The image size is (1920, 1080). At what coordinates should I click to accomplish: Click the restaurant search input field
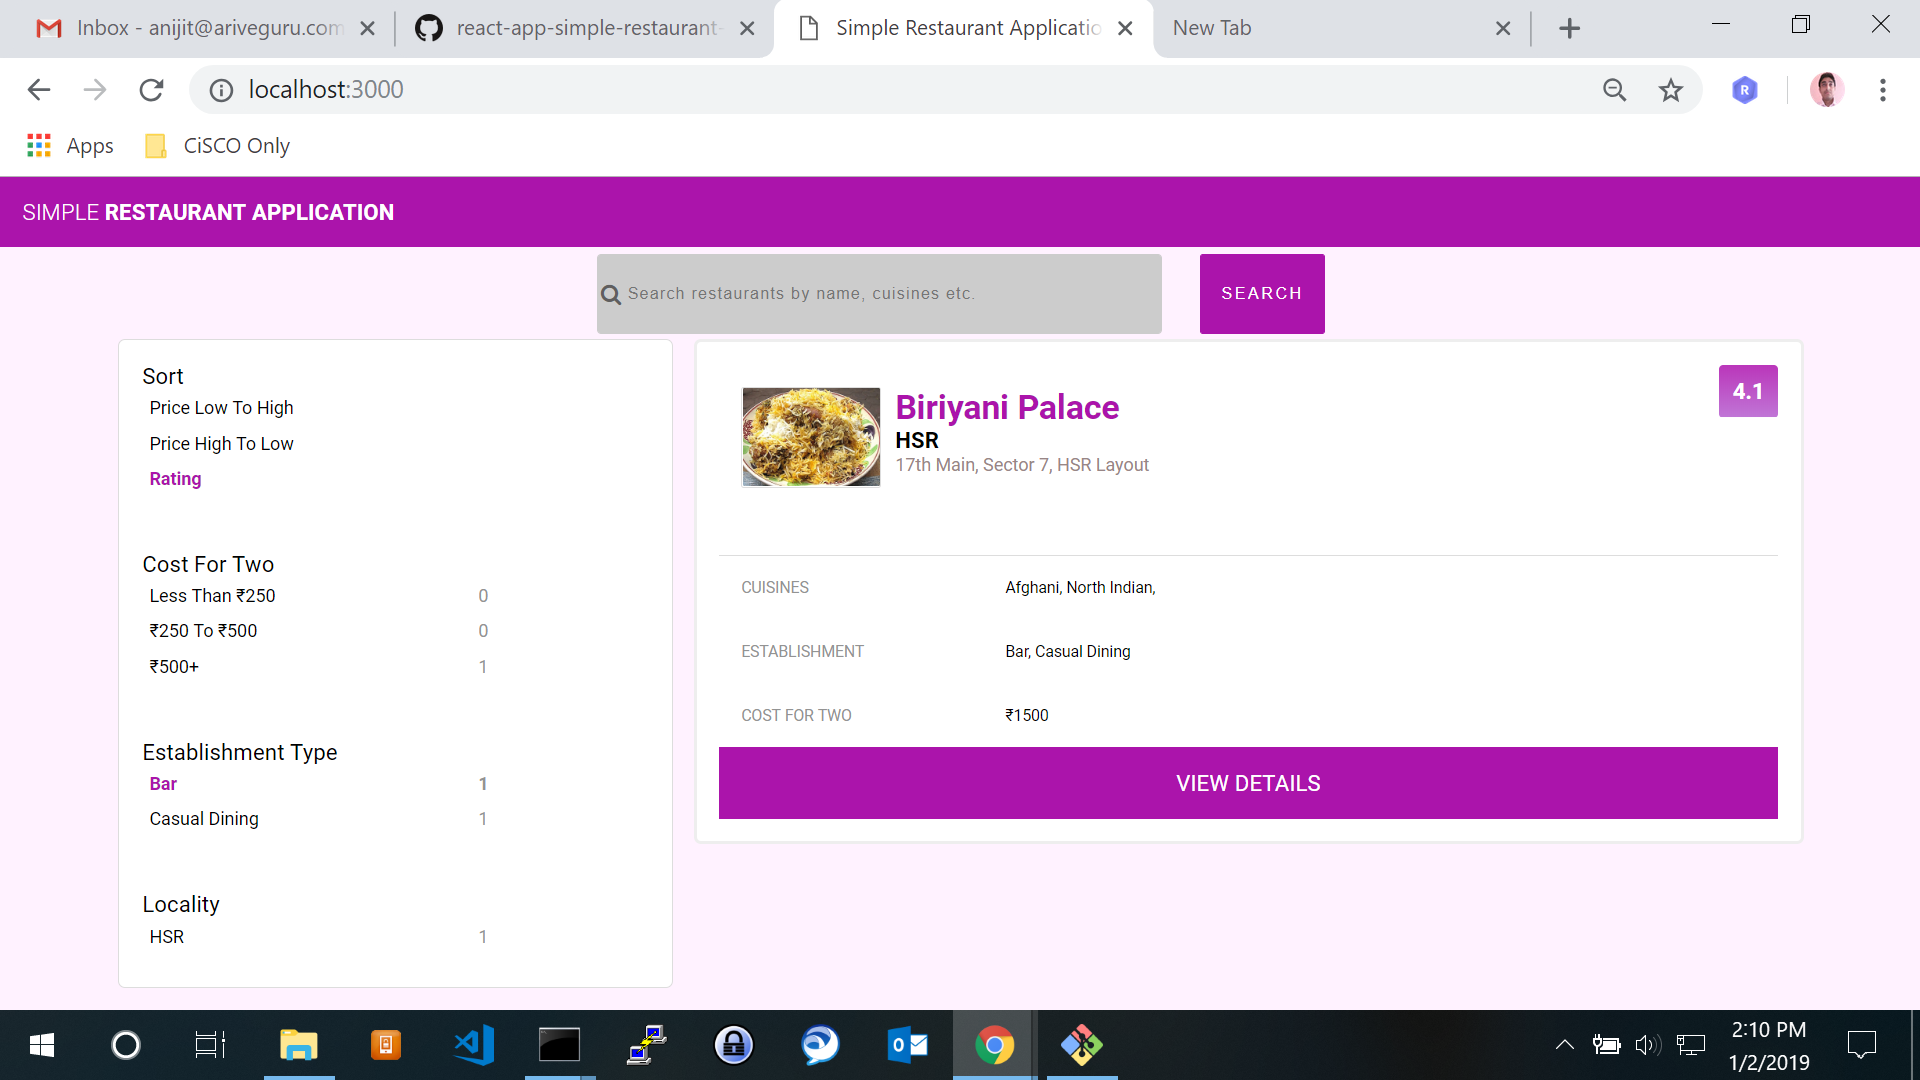tap(880, 294)
